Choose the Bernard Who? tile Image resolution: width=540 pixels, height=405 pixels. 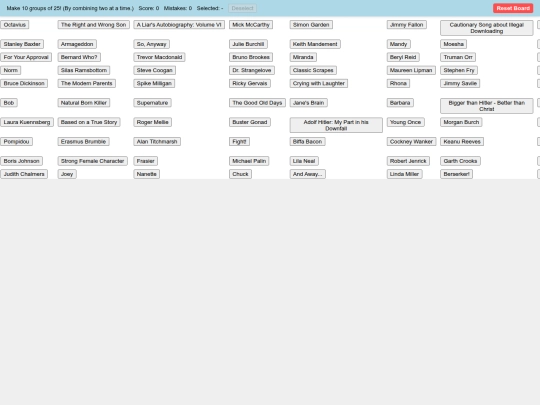coord(79,57)
